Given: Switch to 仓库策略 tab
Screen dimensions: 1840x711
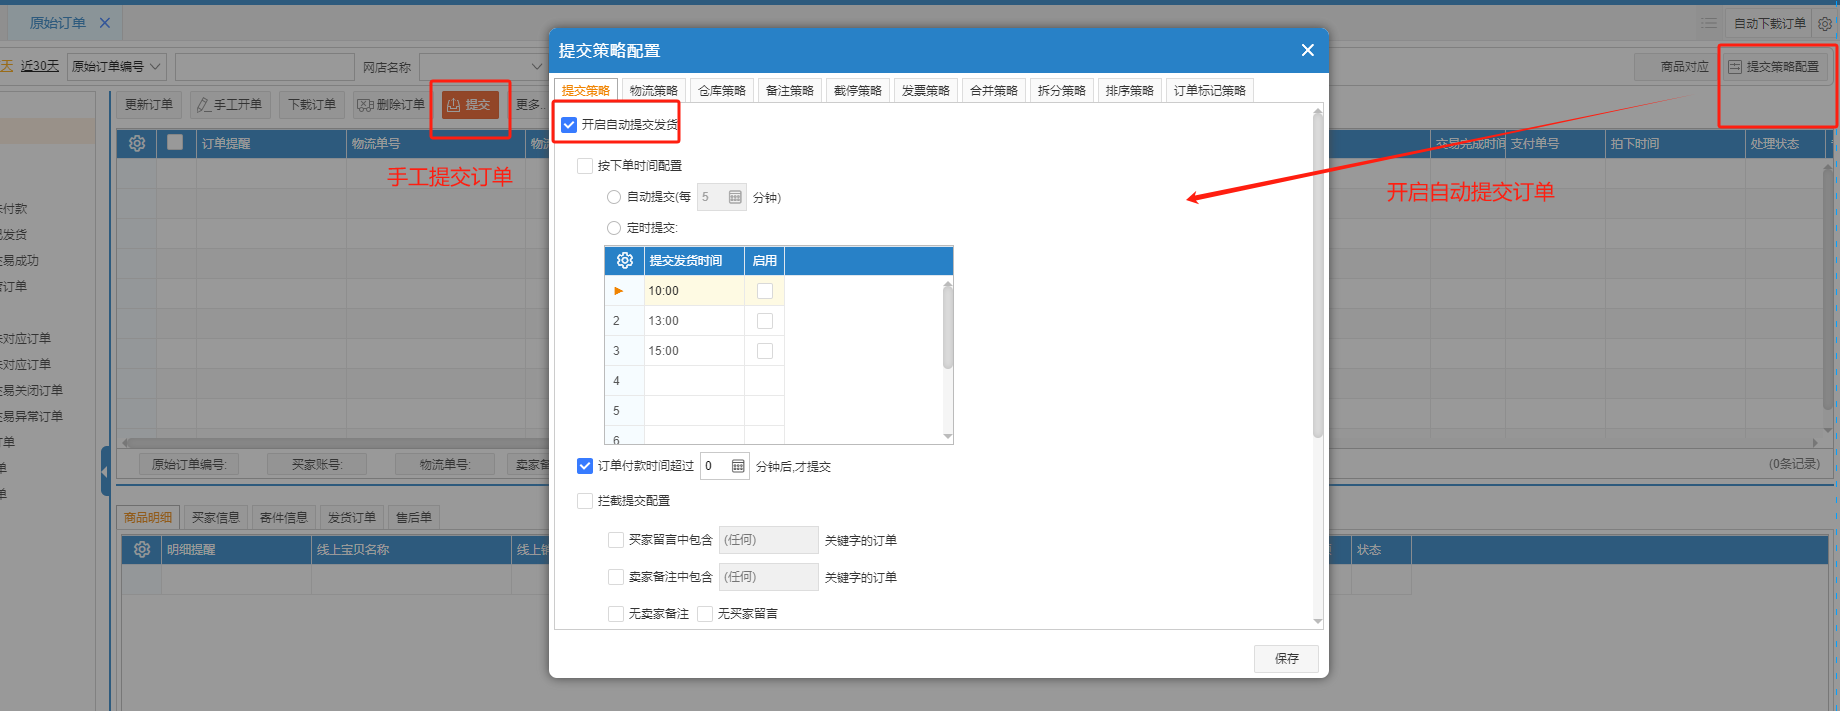Looking at the screenshot, I should click(x=722, y=91).
